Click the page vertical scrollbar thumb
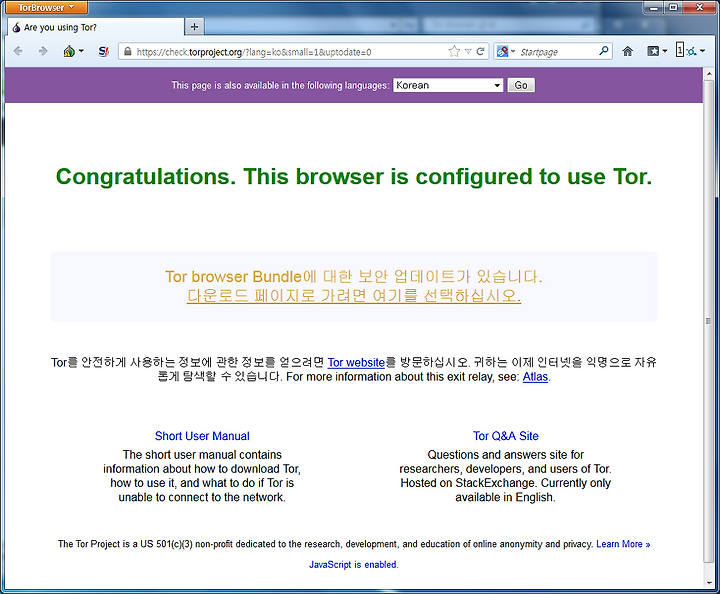The width and height of the screenshot is (720, 594). [709, 321]
